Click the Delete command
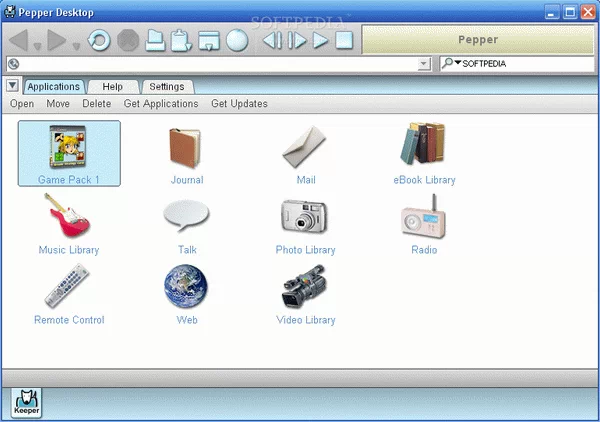Image resolution: width=600 pixels, height=422 pixels. point(96,104)
